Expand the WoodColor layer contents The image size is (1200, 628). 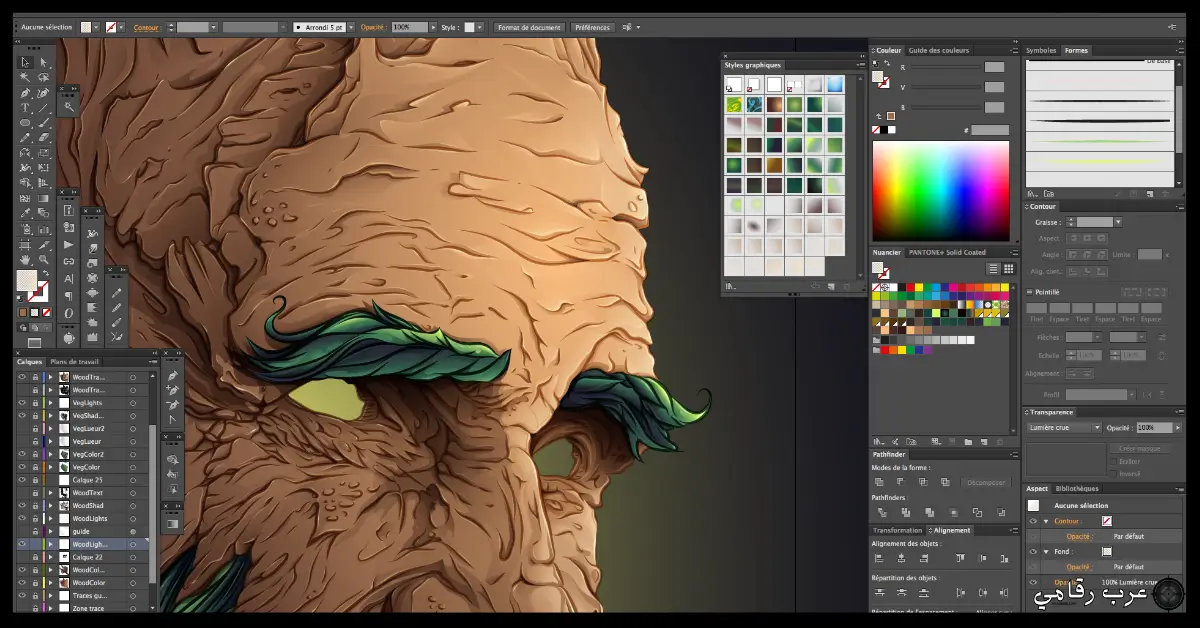(x=51, y=584)
